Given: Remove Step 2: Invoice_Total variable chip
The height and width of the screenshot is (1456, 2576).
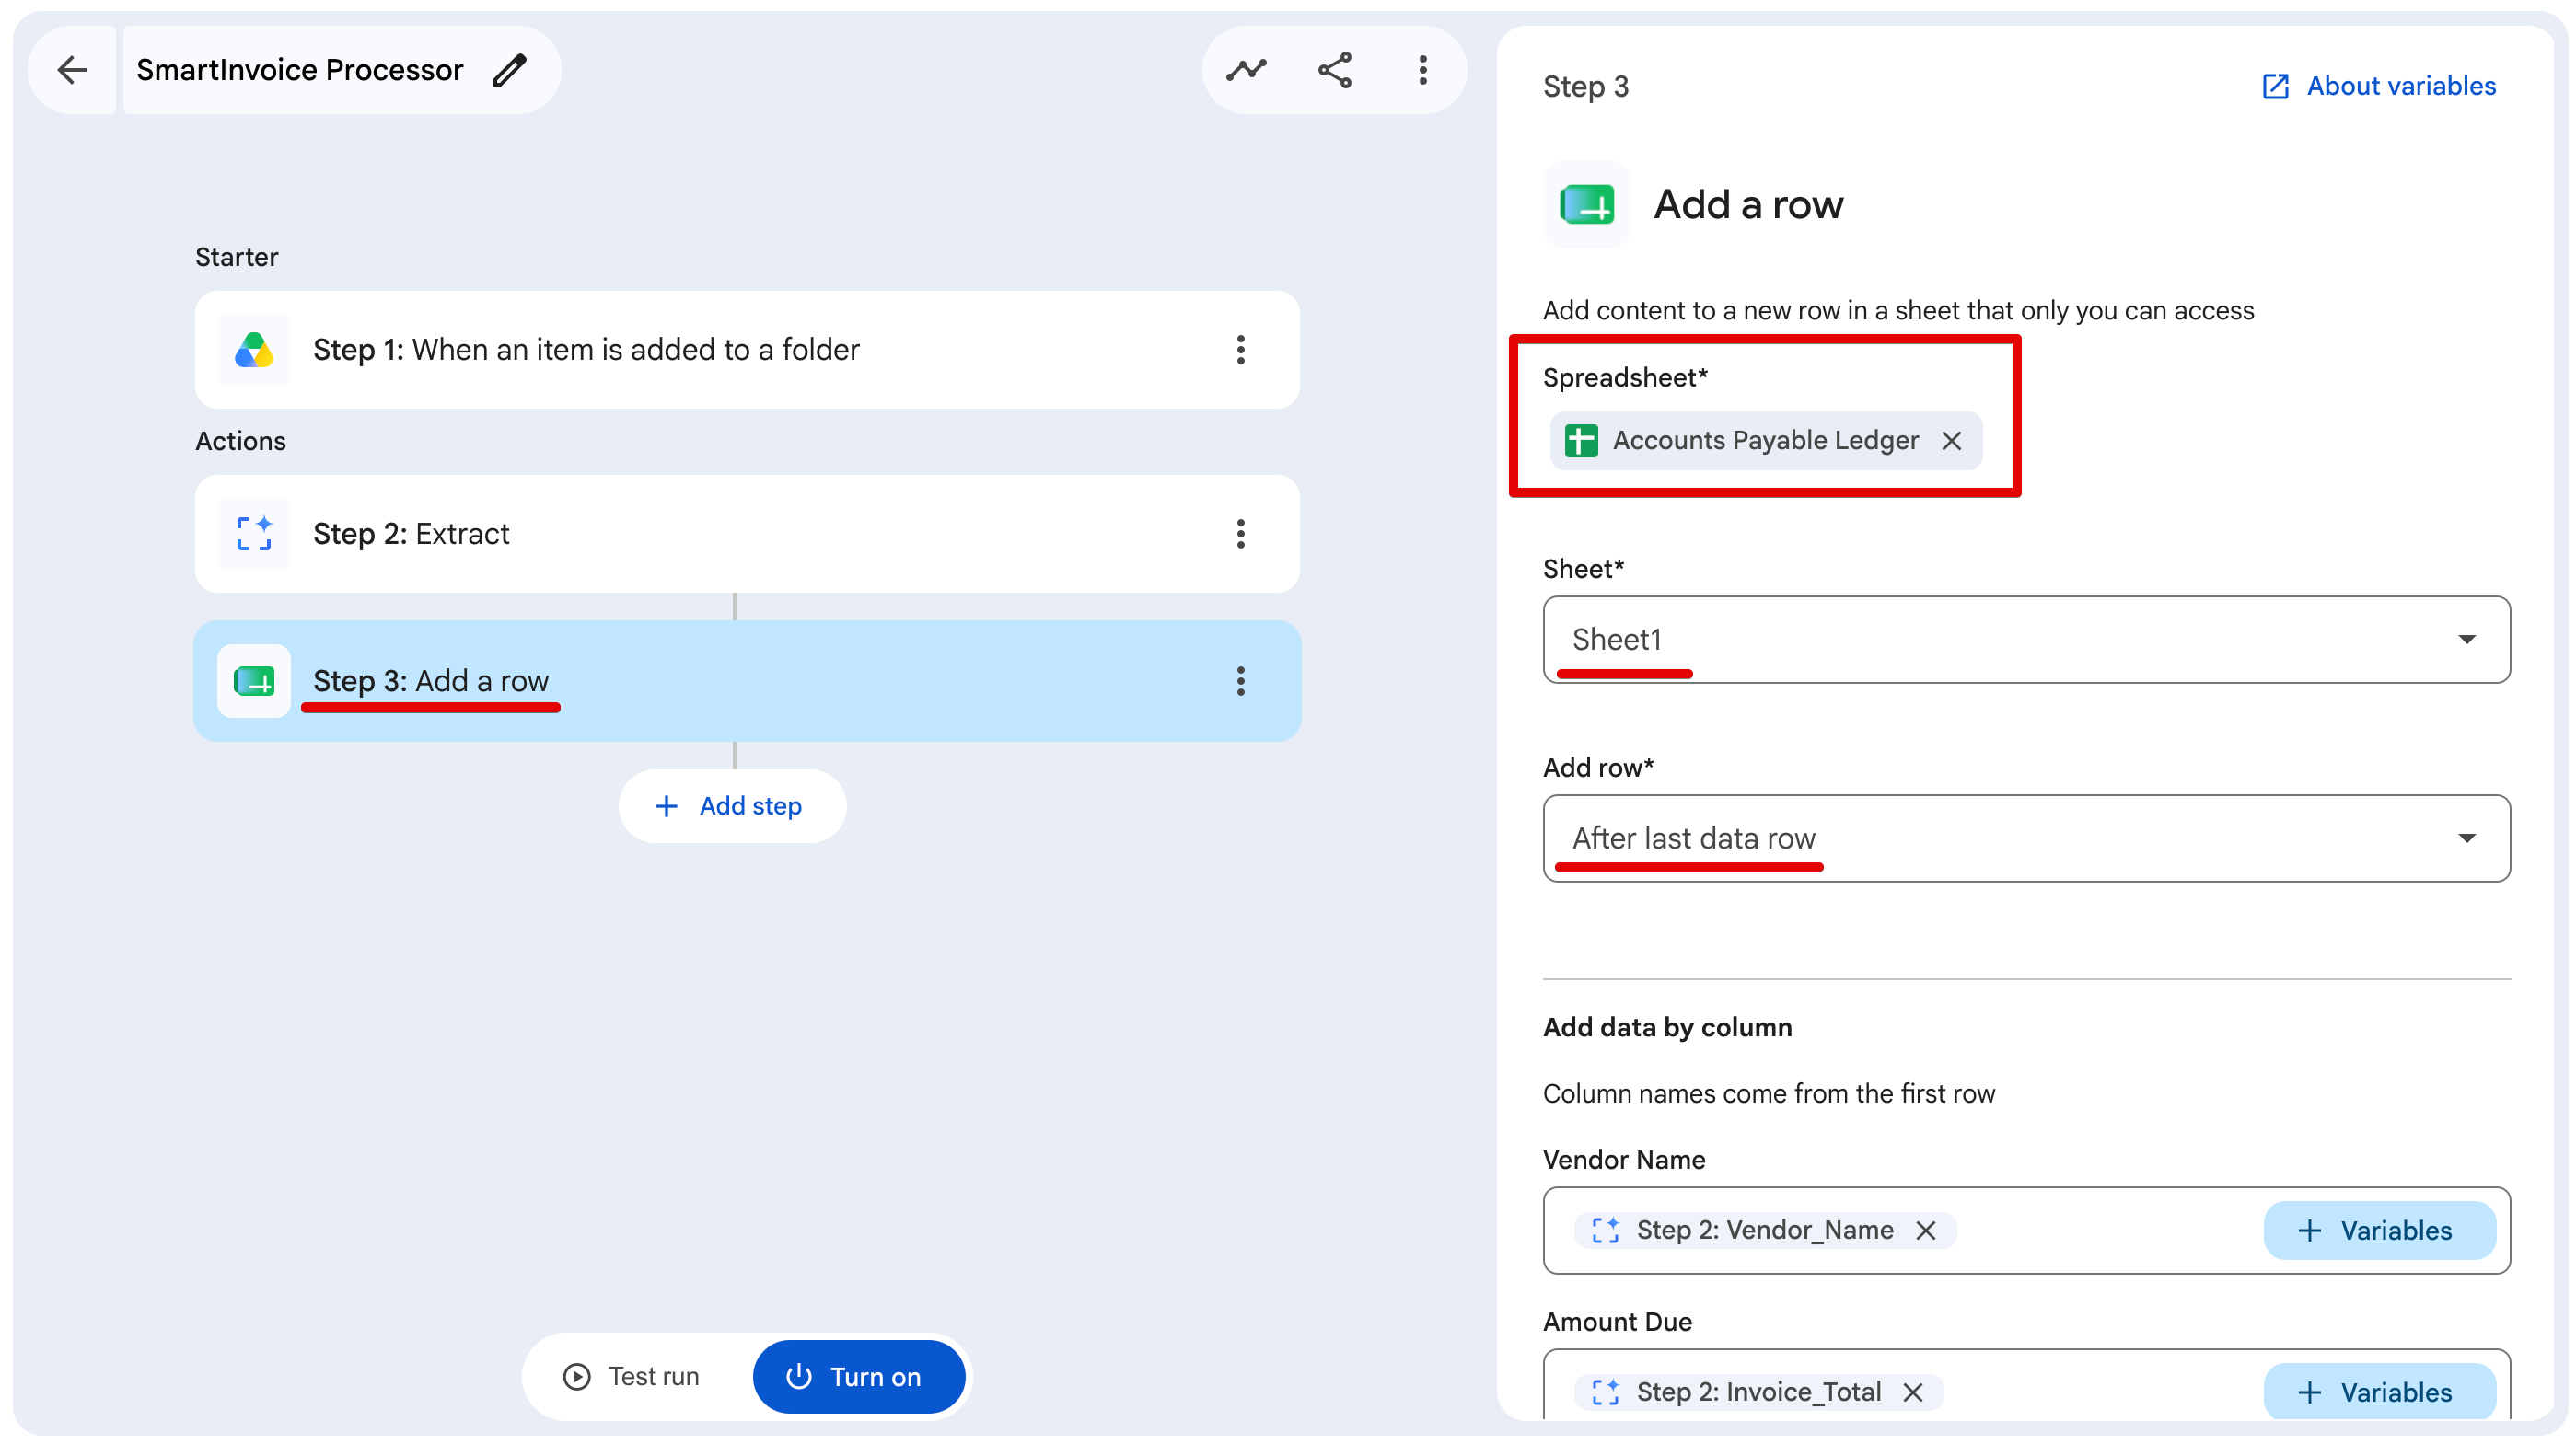Looking at the screenshot, I should tap(1913, 1392).
